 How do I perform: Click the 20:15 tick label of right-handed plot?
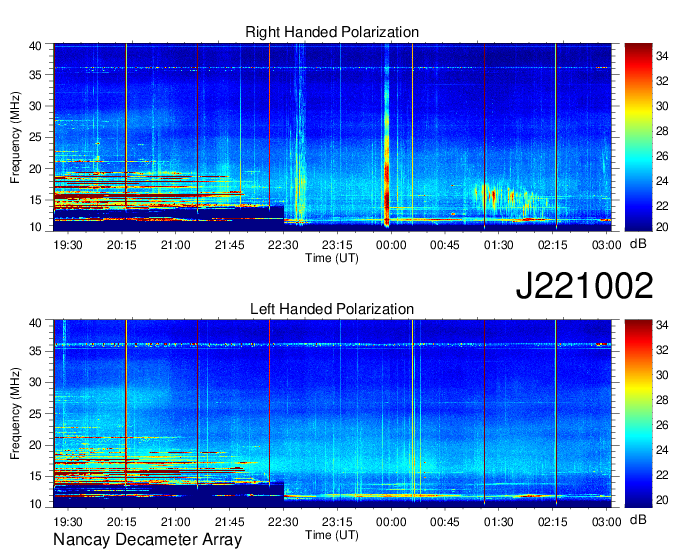click(x=121, y=245)
